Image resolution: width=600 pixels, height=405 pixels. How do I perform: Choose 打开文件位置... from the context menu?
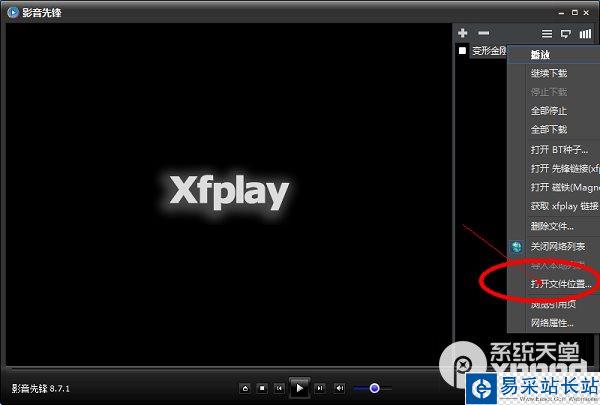tap(553, 284)
